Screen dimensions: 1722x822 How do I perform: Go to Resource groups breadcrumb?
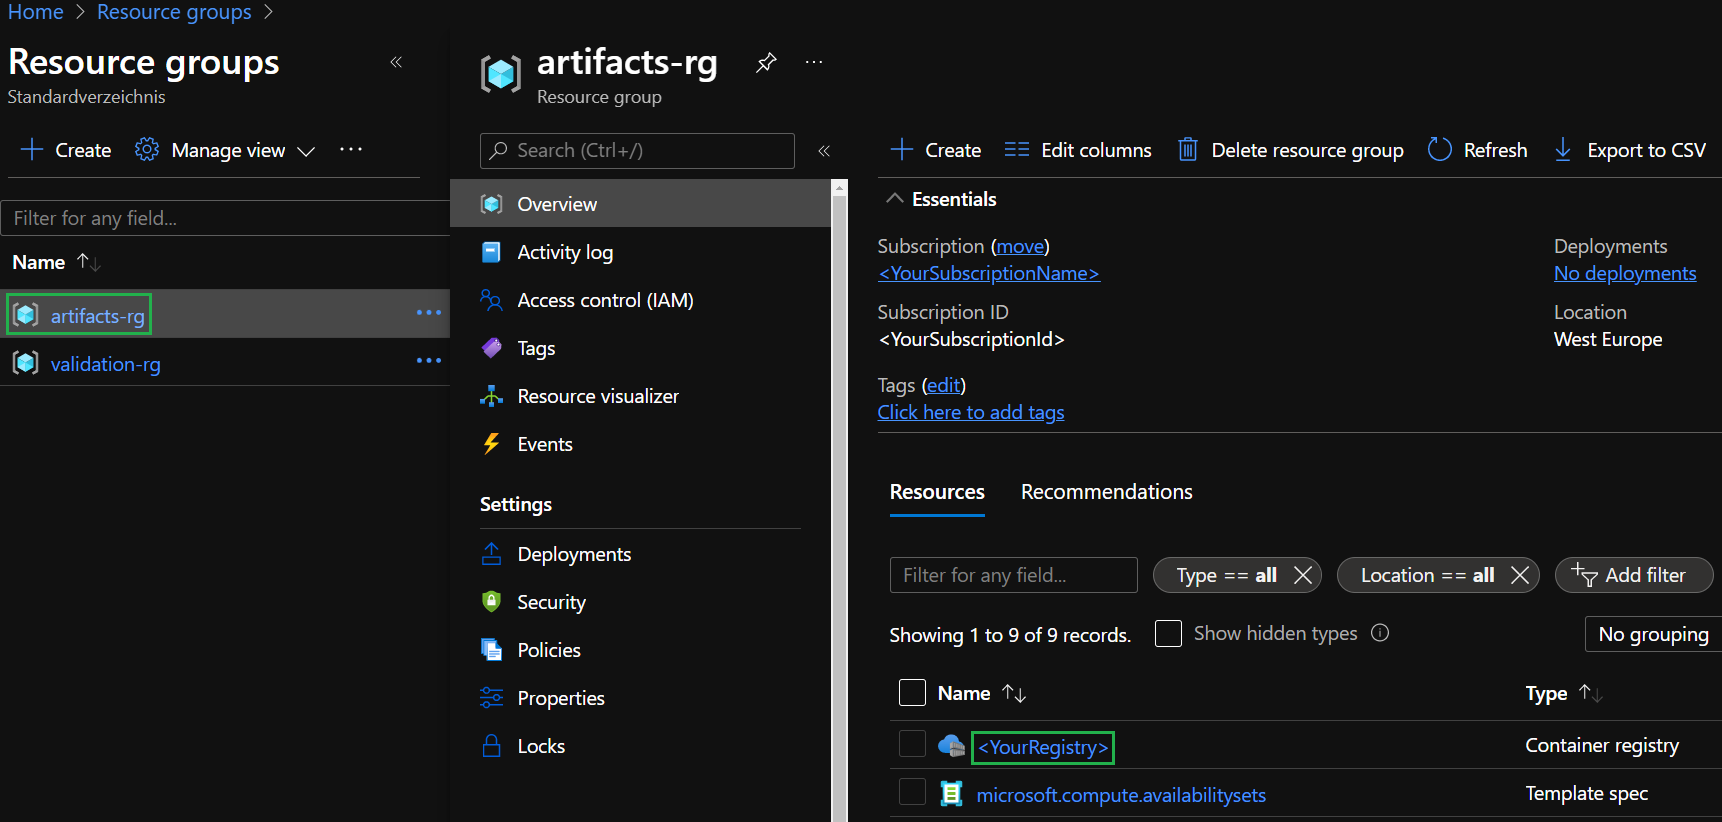(174, 12)
